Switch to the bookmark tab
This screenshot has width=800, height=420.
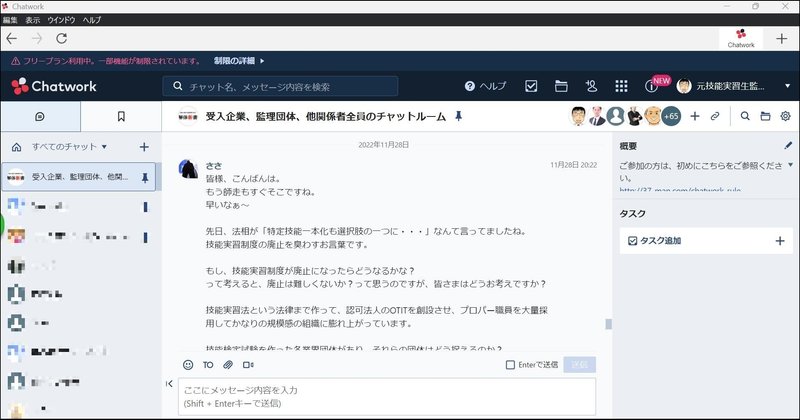click(x=121, y=116)
